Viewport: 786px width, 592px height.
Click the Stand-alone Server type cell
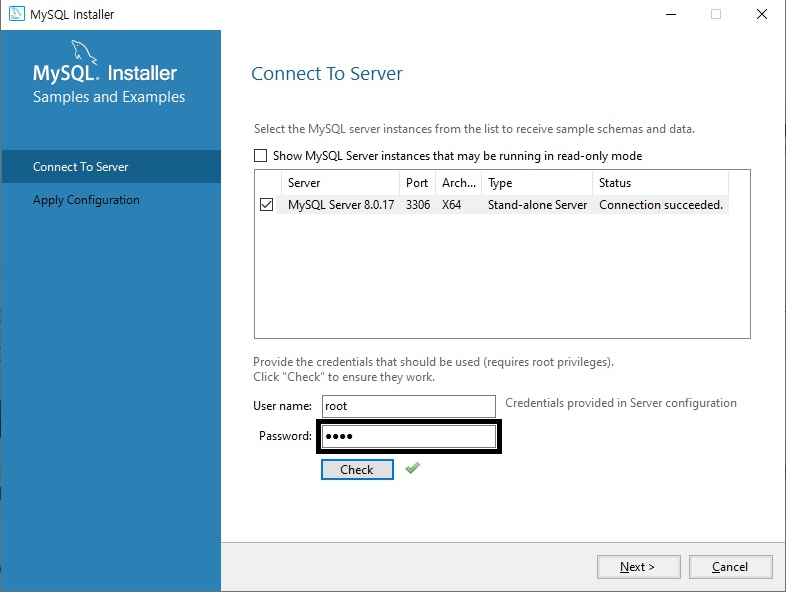pyautogui.click(x=537, y=205)
